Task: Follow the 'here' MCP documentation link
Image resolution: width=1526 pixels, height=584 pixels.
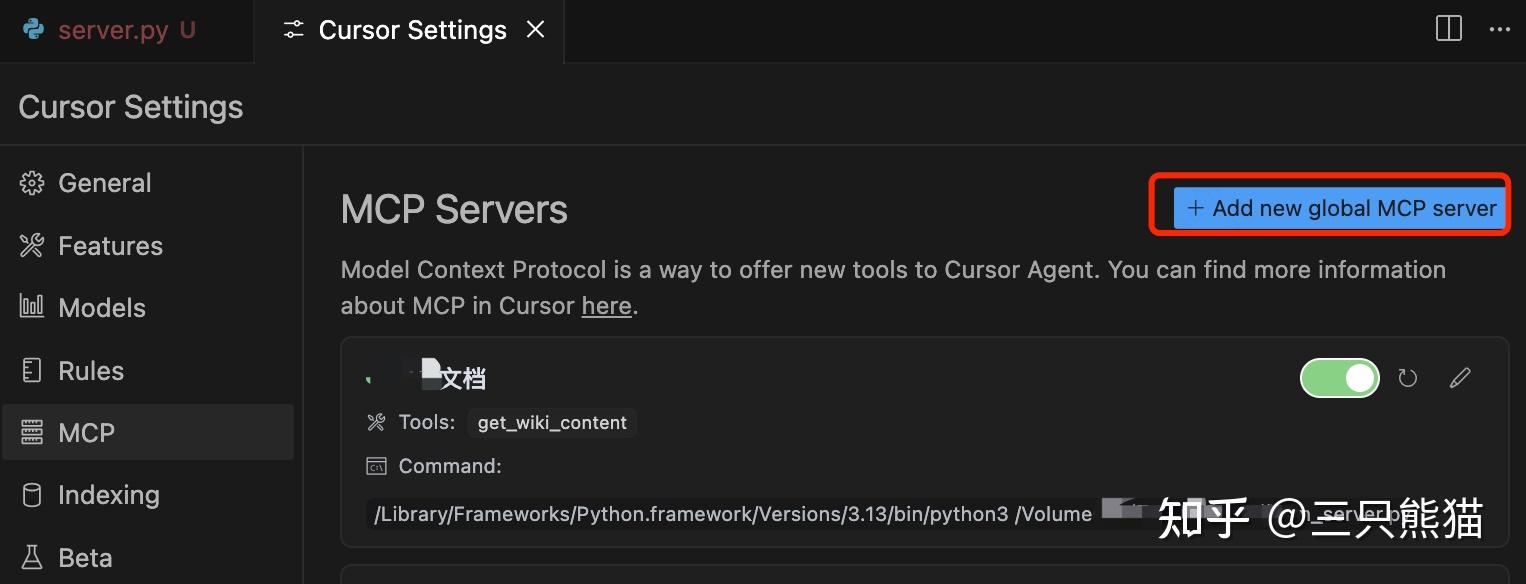Action: pyautogui.click(x=606, y=306)
